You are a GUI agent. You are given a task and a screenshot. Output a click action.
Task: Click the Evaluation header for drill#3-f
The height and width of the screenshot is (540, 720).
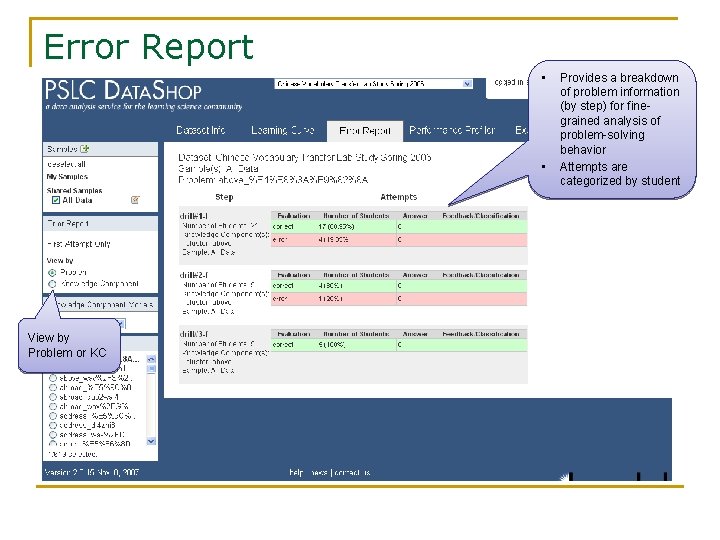[x=294, y=334]
